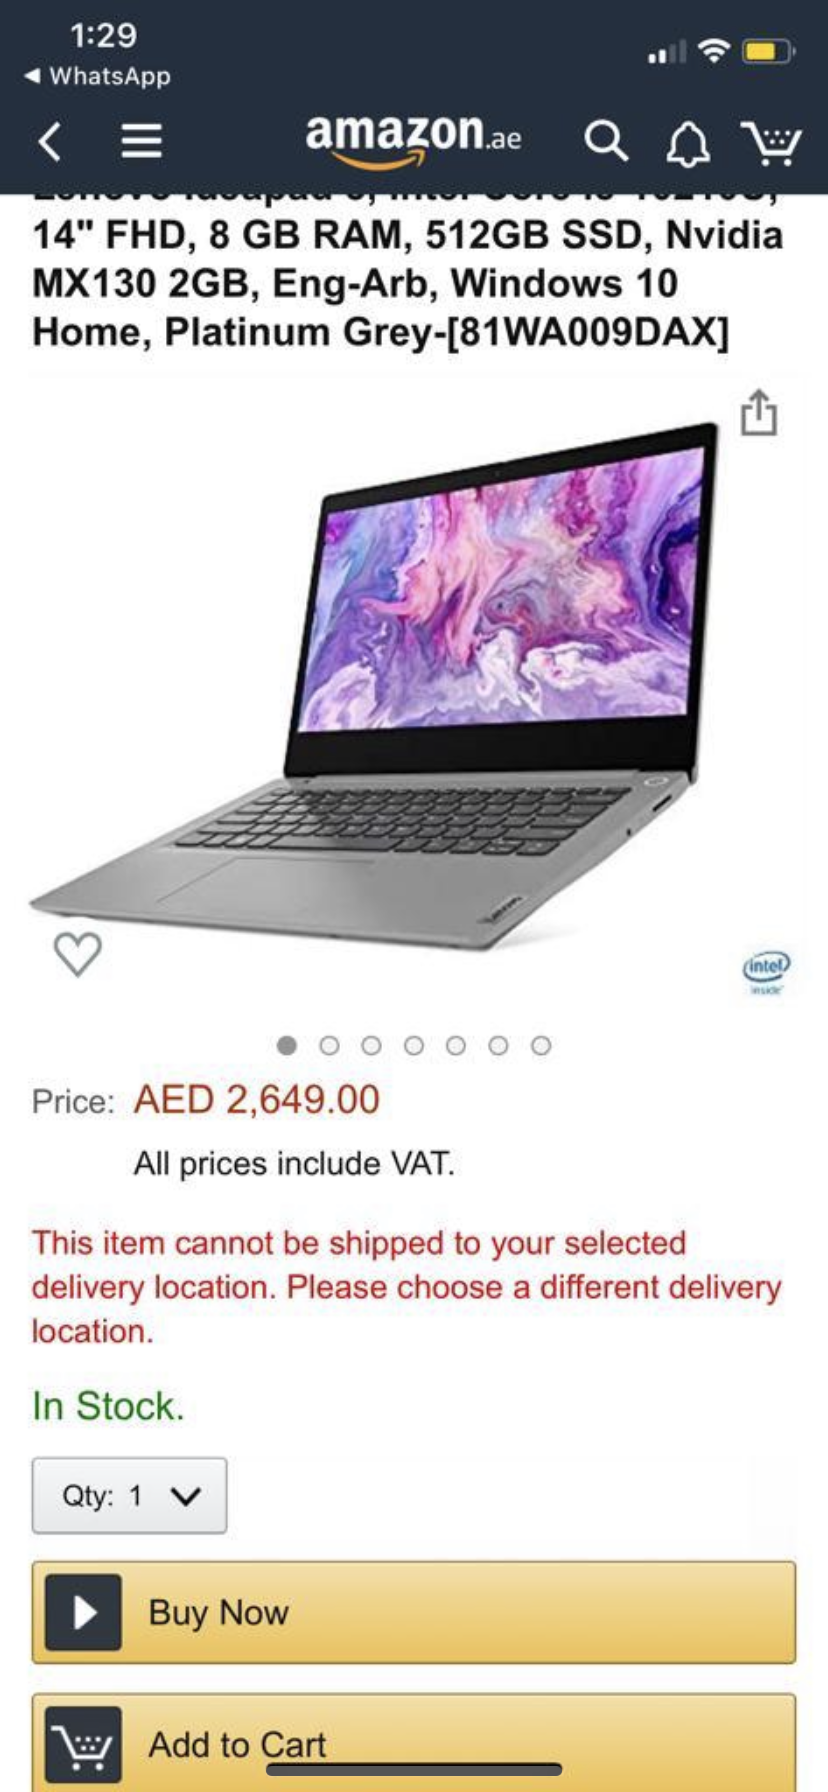Screen dimensions: 828x1792
Task: Tap the amazon.ae logo
Action: point(413,138)
